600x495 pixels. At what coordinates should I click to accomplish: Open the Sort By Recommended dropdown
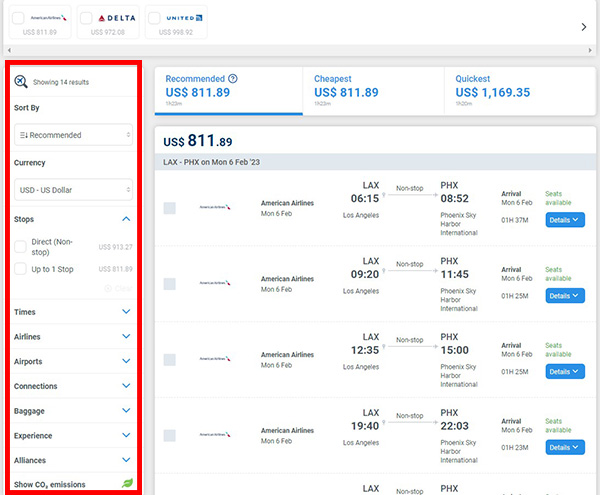click(73, 135)
